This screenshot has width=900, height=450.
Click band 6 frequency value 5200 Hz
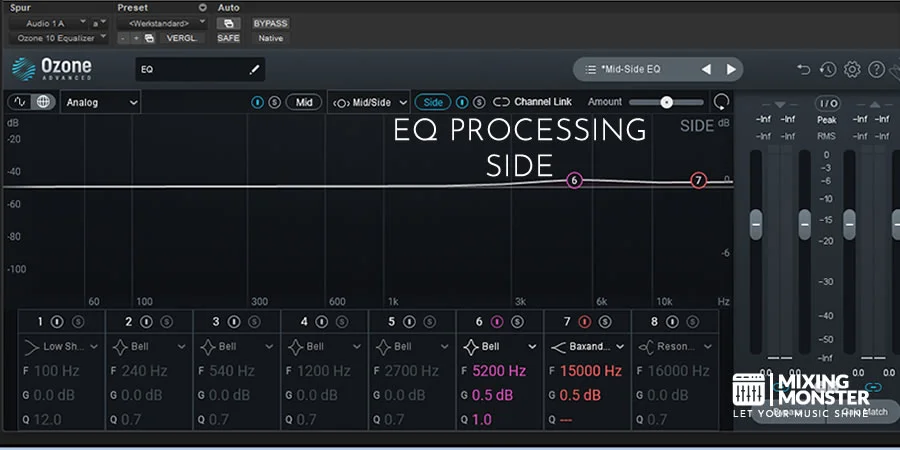click(499, 371)
